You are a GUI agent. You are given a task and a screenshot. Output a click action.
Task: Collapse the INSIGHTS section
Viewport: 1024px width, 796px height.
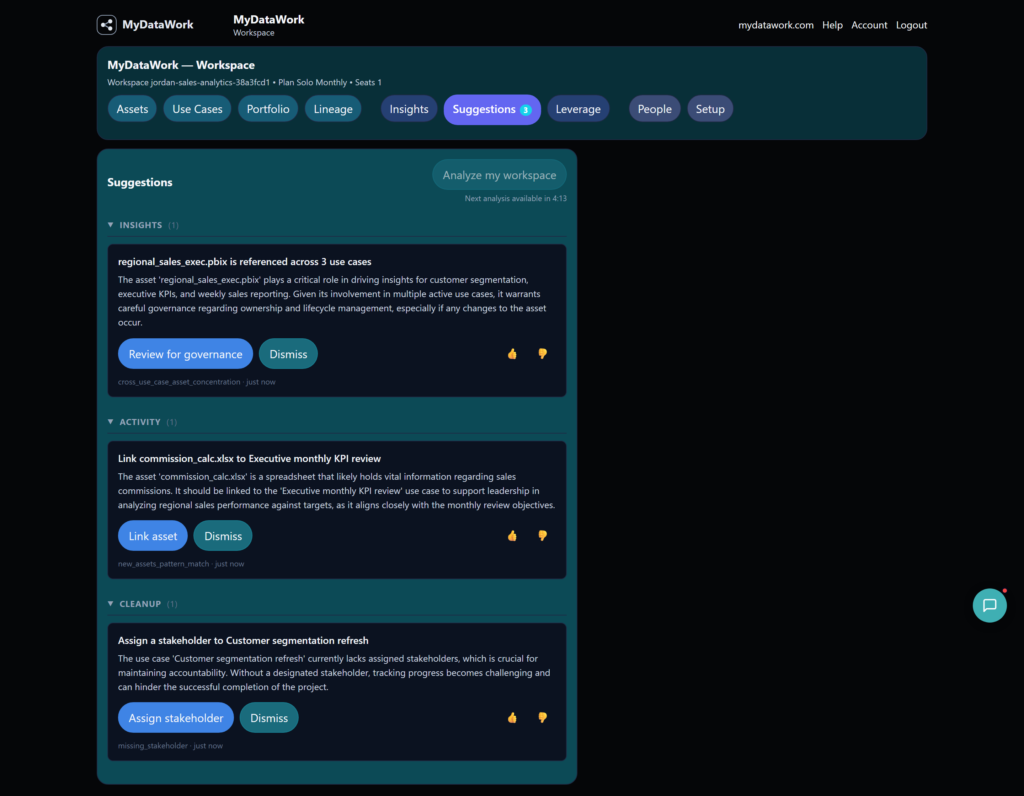pyautogui.click(x=110, y=225)
